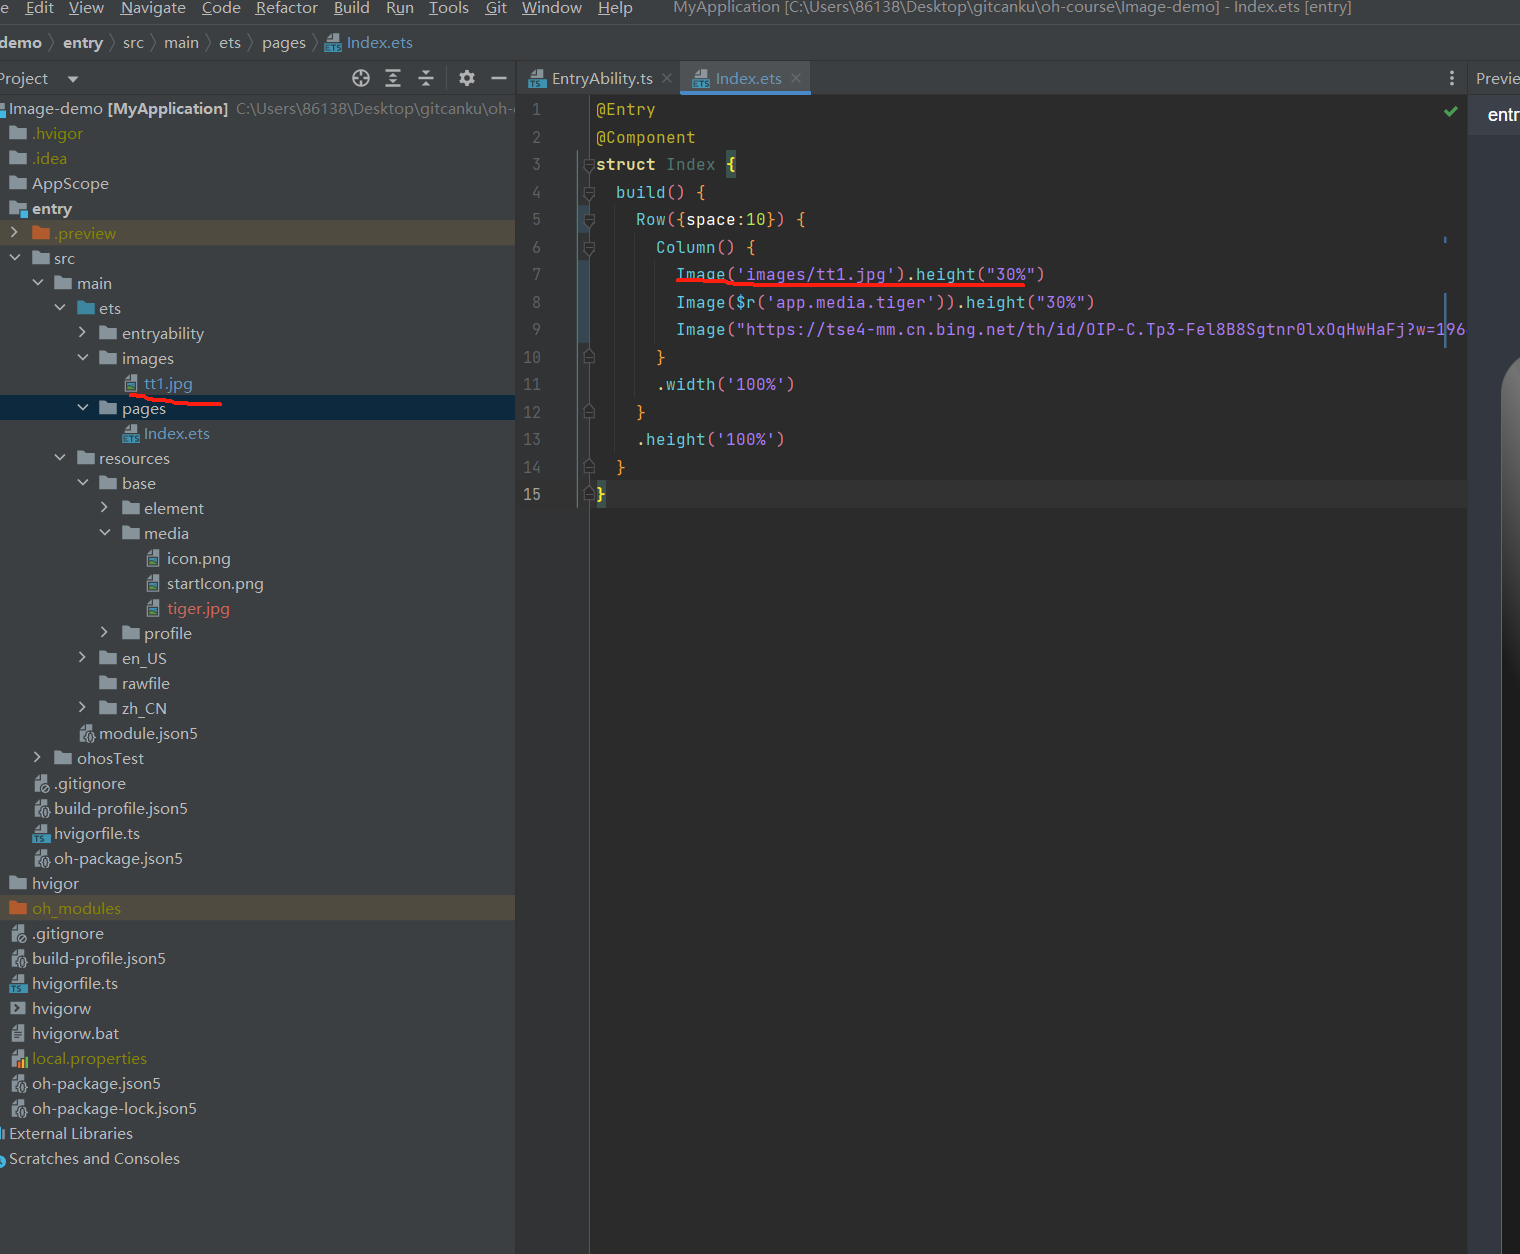Open Project panel settings gear

pyautogui.click(x=467, y=78)
